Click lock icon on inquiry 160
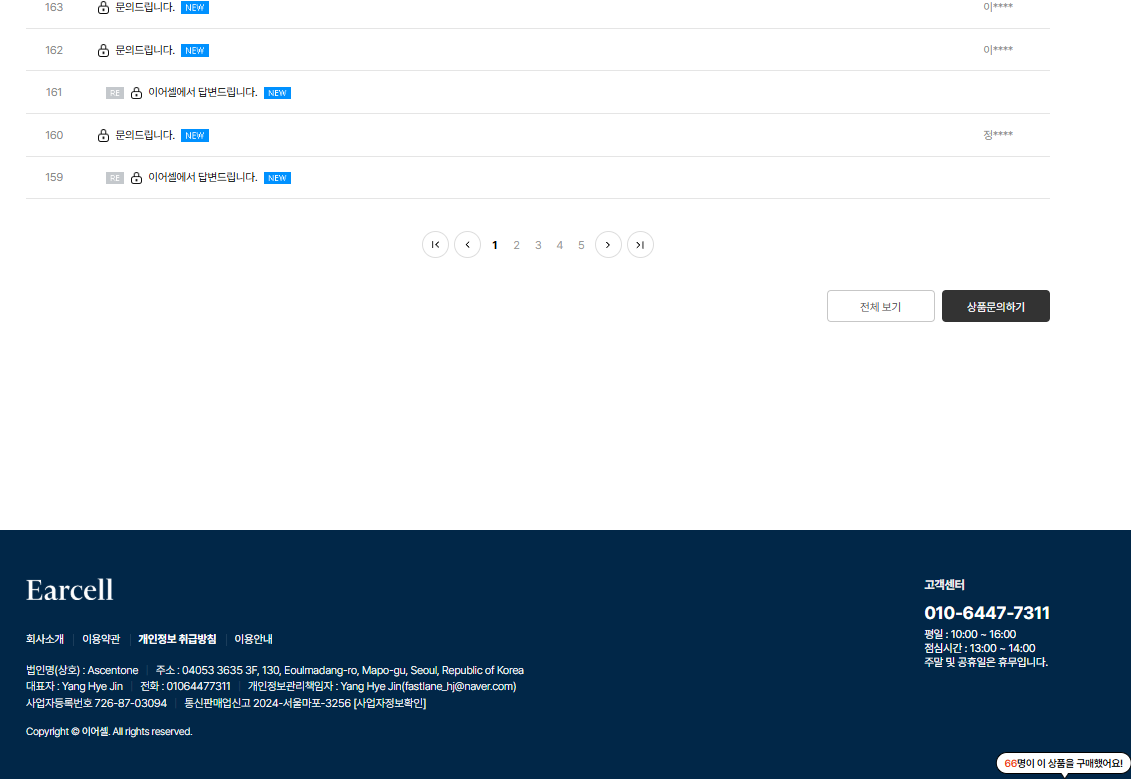Image resolution: width=1131 pixels, height=779 pixels. pos(103,135)
